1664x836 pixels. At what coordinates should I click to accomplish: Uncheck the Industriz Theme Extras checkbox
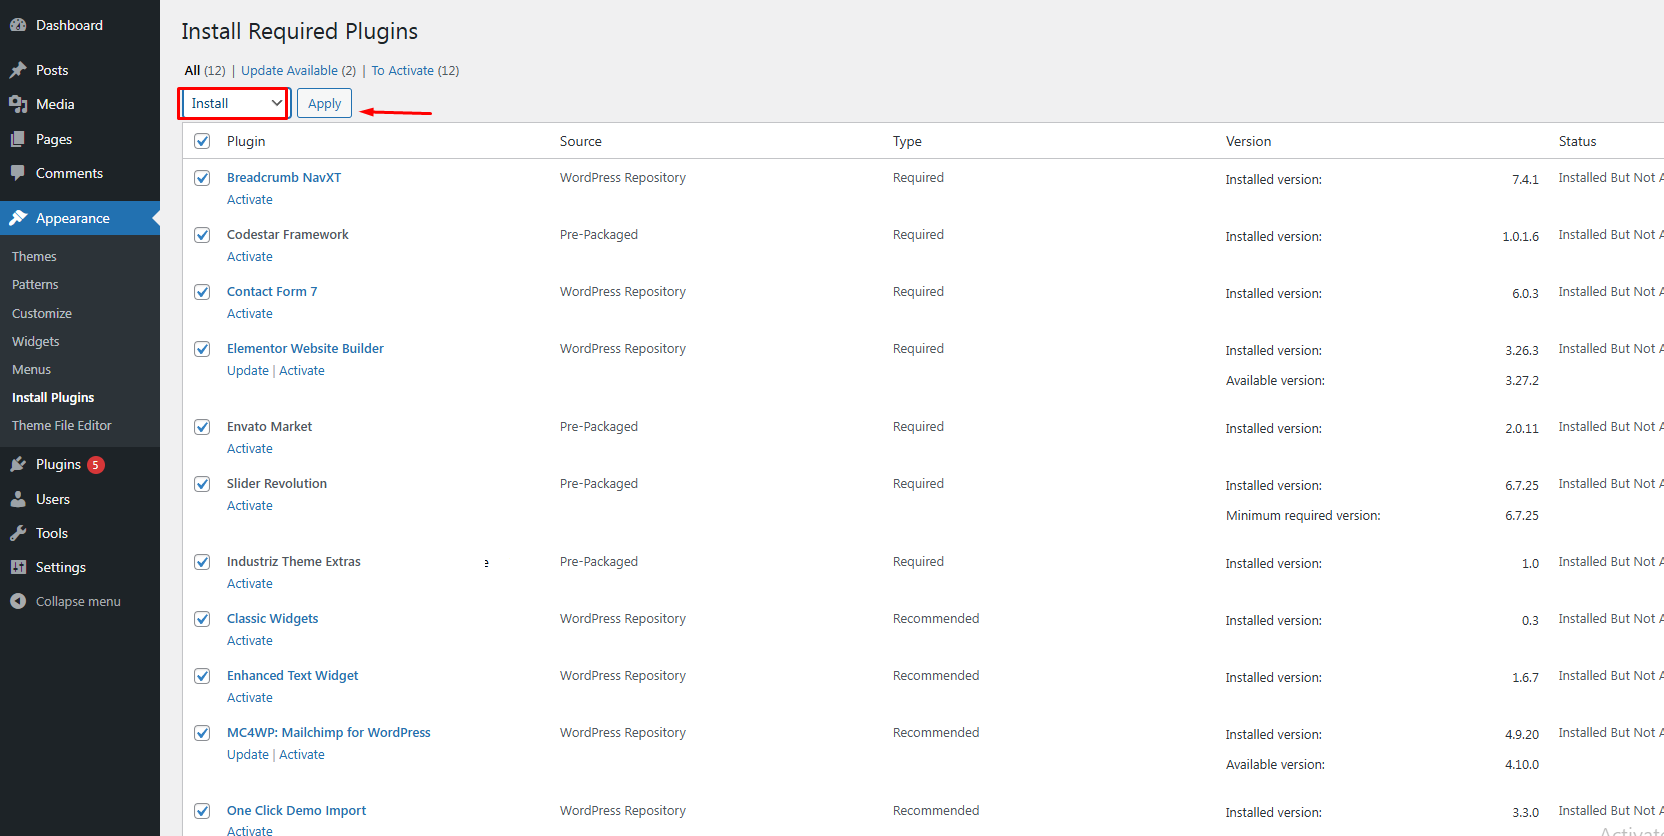click(x=202, y=562)
